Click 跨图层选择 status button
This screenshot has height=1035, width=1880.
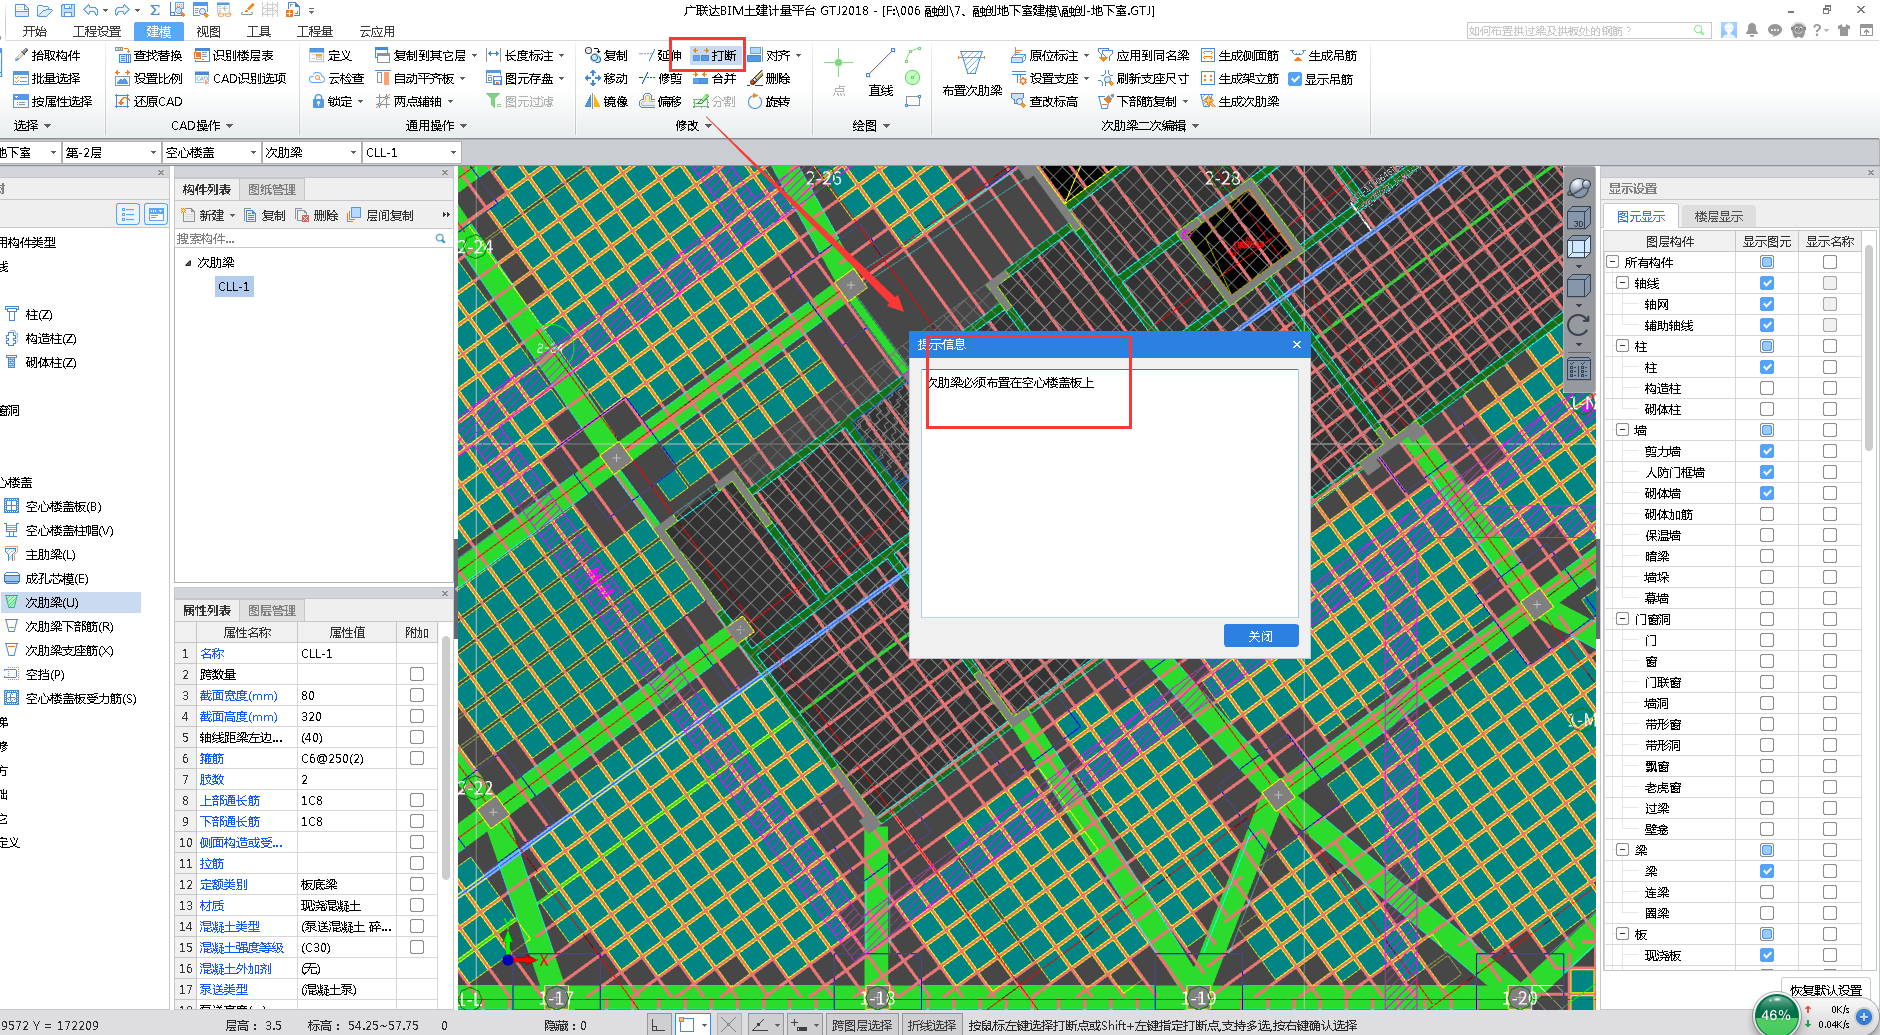pyautogui.click(x=862, y=1025)
